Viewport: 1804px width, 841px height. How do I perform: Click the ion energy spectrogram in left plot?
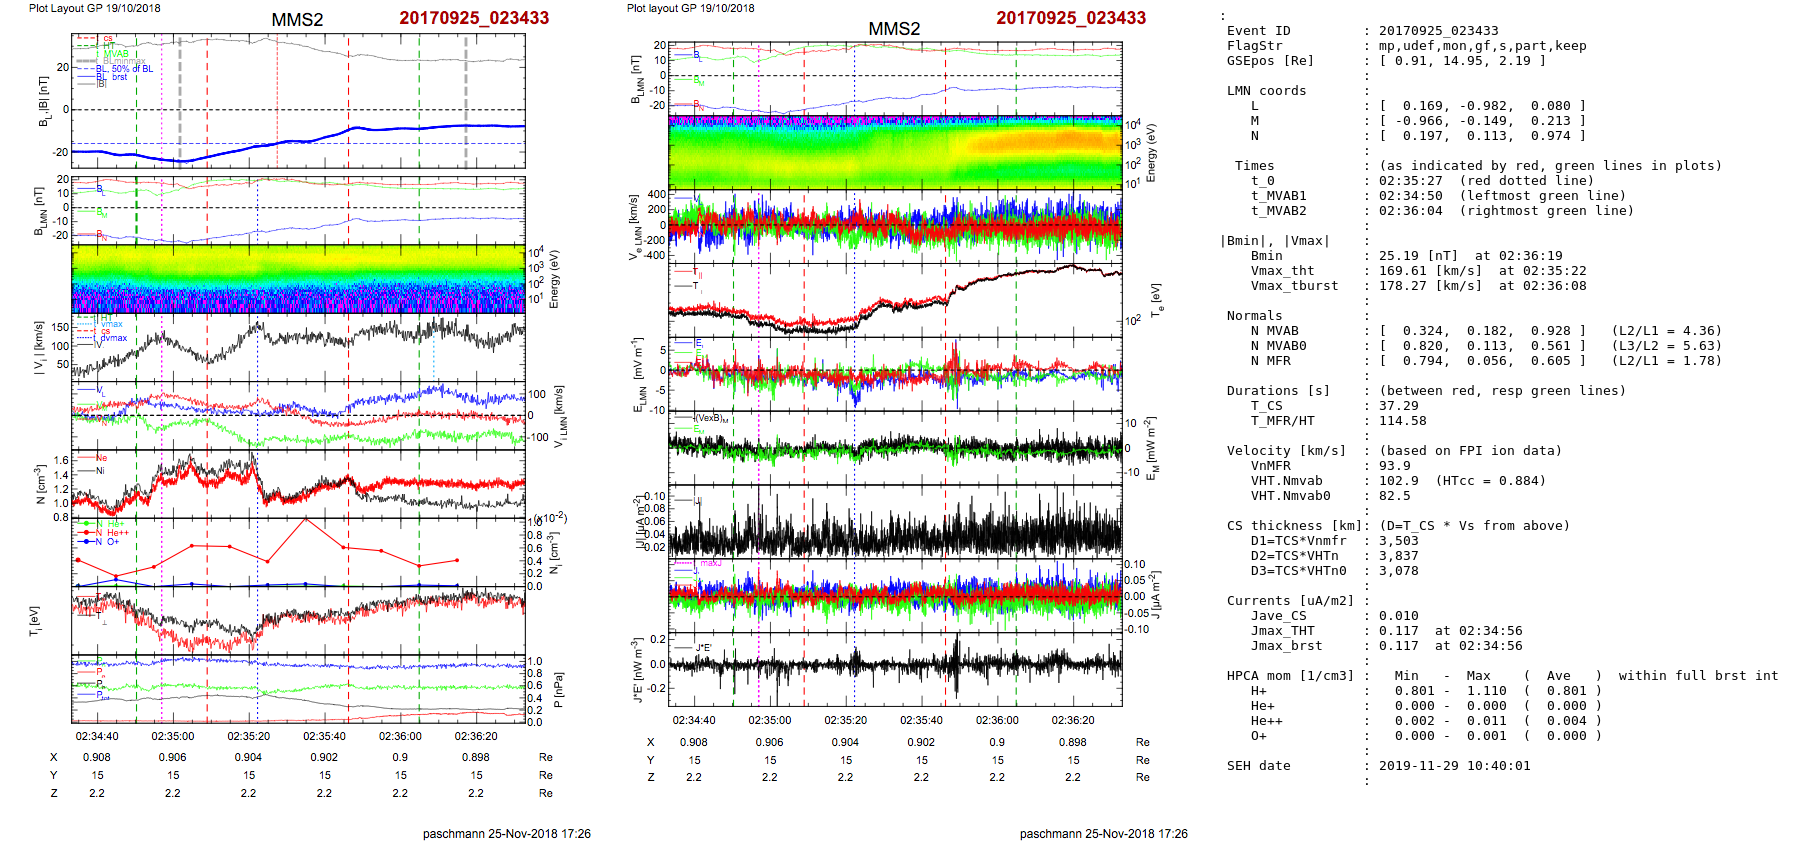pos(298,279)
